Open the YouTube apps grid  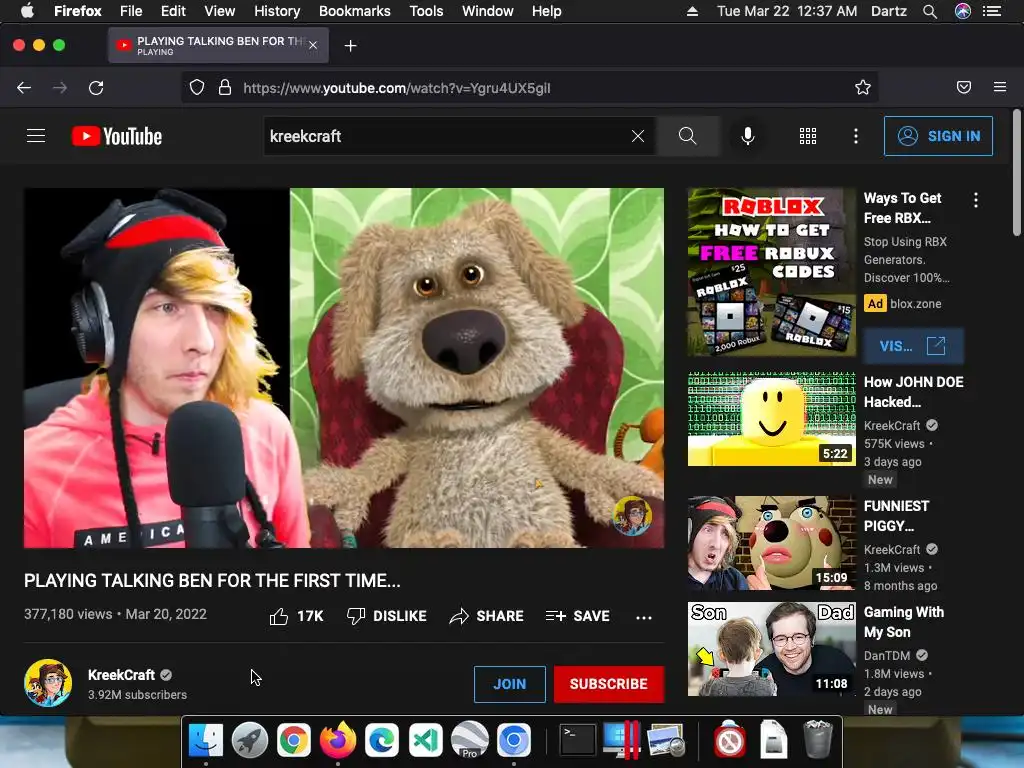point(808,136)
